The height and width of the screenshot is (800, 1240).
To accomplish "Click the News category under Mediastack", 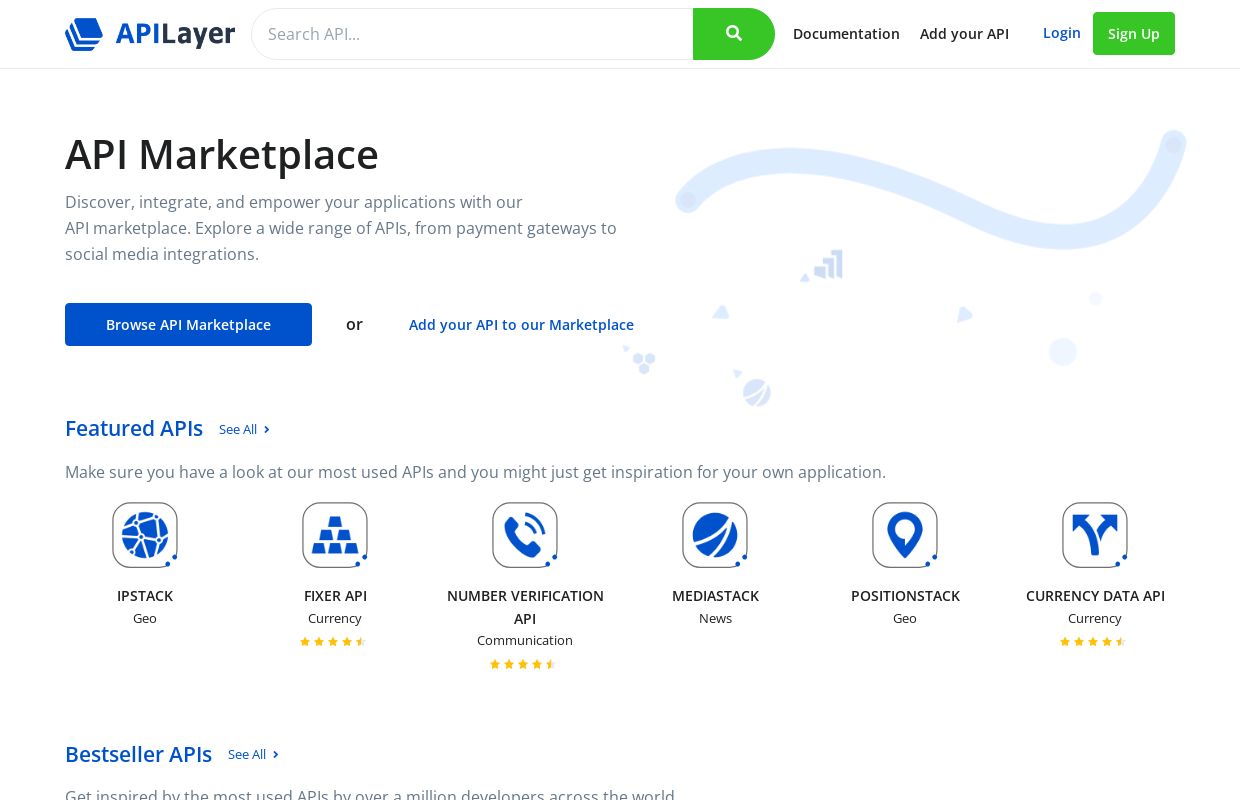I will pos(715,618).
